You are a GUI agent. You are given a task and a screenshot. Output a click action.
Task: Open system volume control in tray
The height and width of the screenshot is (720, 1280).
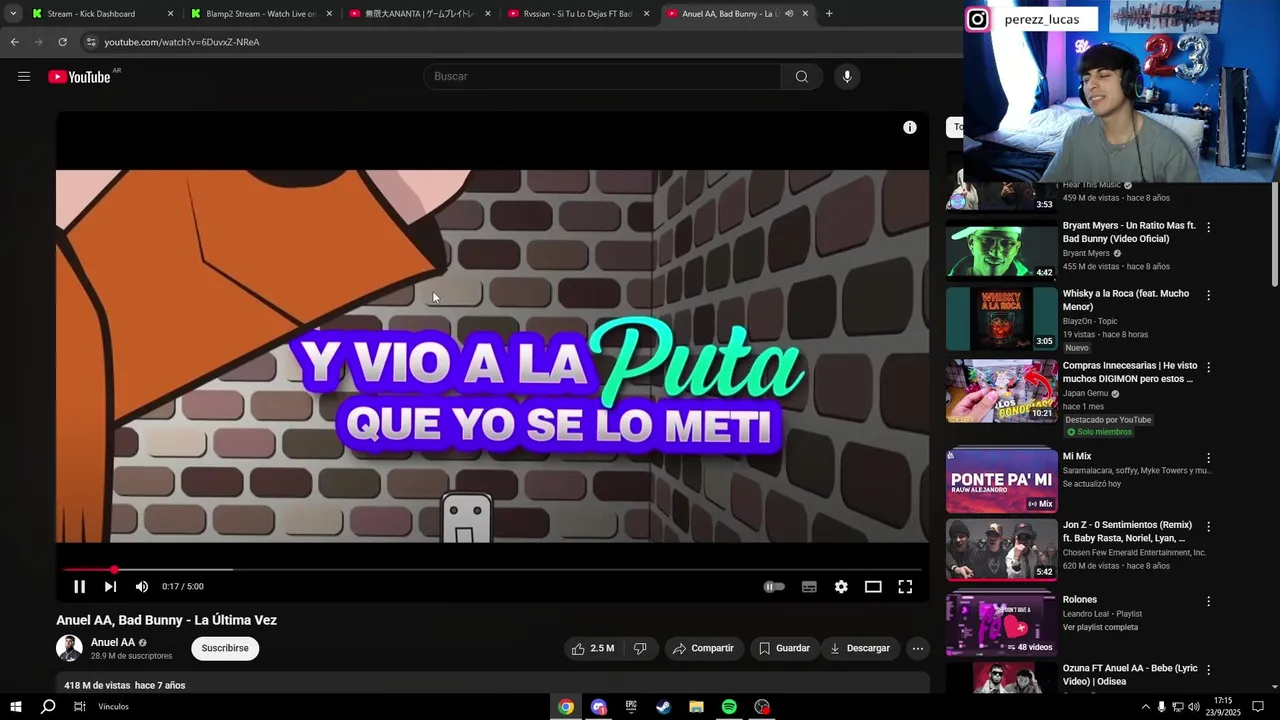pos(1193,707)
